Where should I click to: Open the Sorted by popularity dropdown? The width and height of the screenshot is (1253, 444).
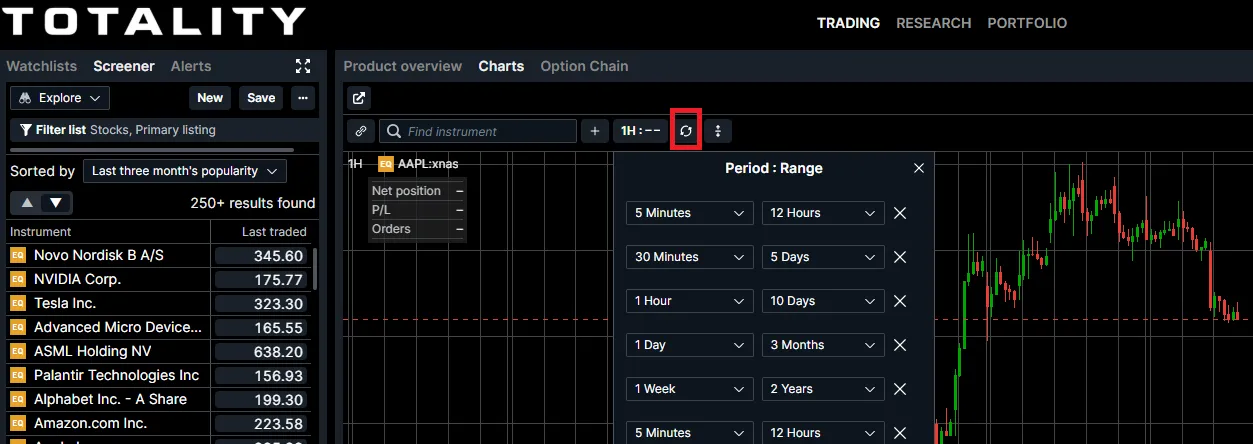(x=185, y=171)
